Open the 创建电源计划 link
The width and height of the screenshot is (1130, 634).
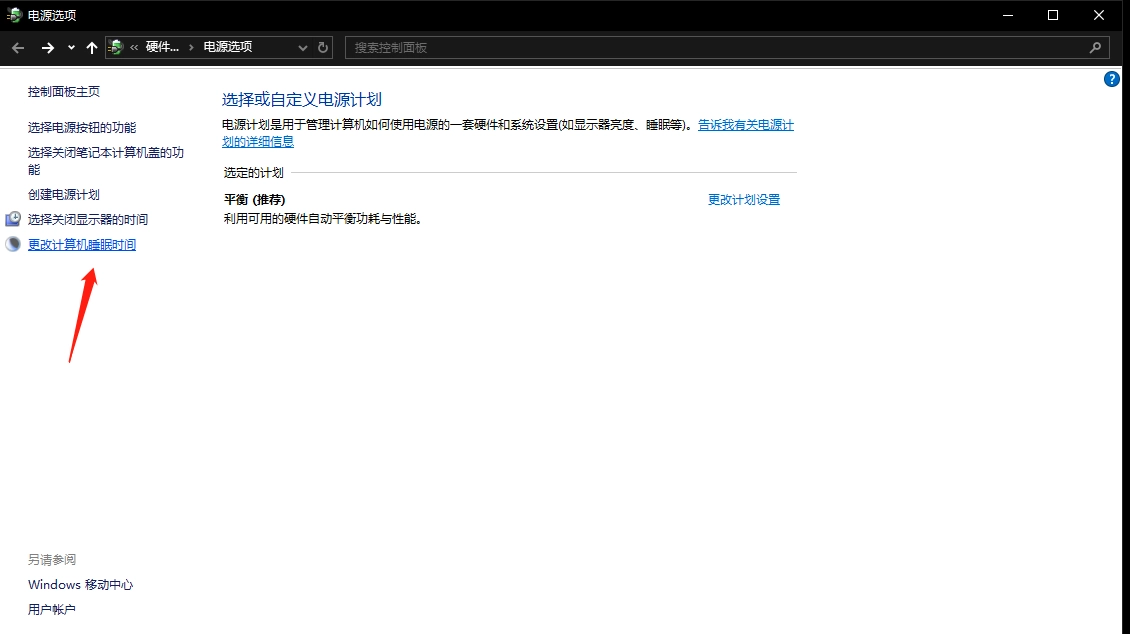click(x=64, y=195)
